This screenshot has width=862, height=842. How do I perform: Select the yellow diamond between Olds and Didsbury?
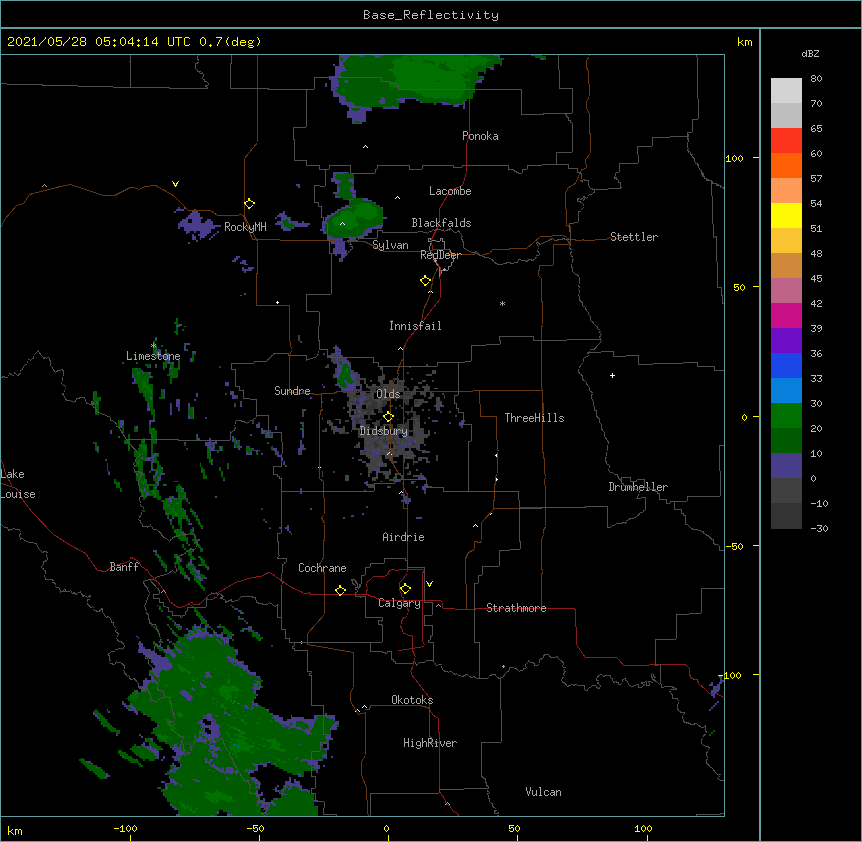[388, 417]
